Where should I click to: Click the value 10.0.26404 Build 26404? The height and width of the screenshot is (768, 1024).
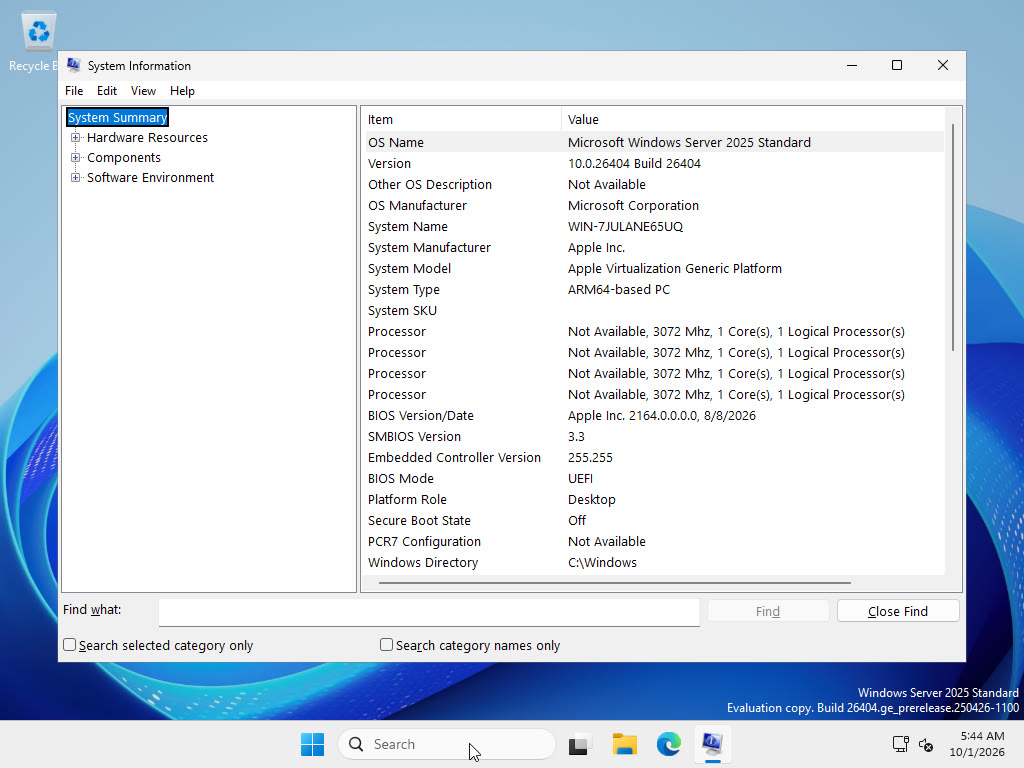pos(634,163)
